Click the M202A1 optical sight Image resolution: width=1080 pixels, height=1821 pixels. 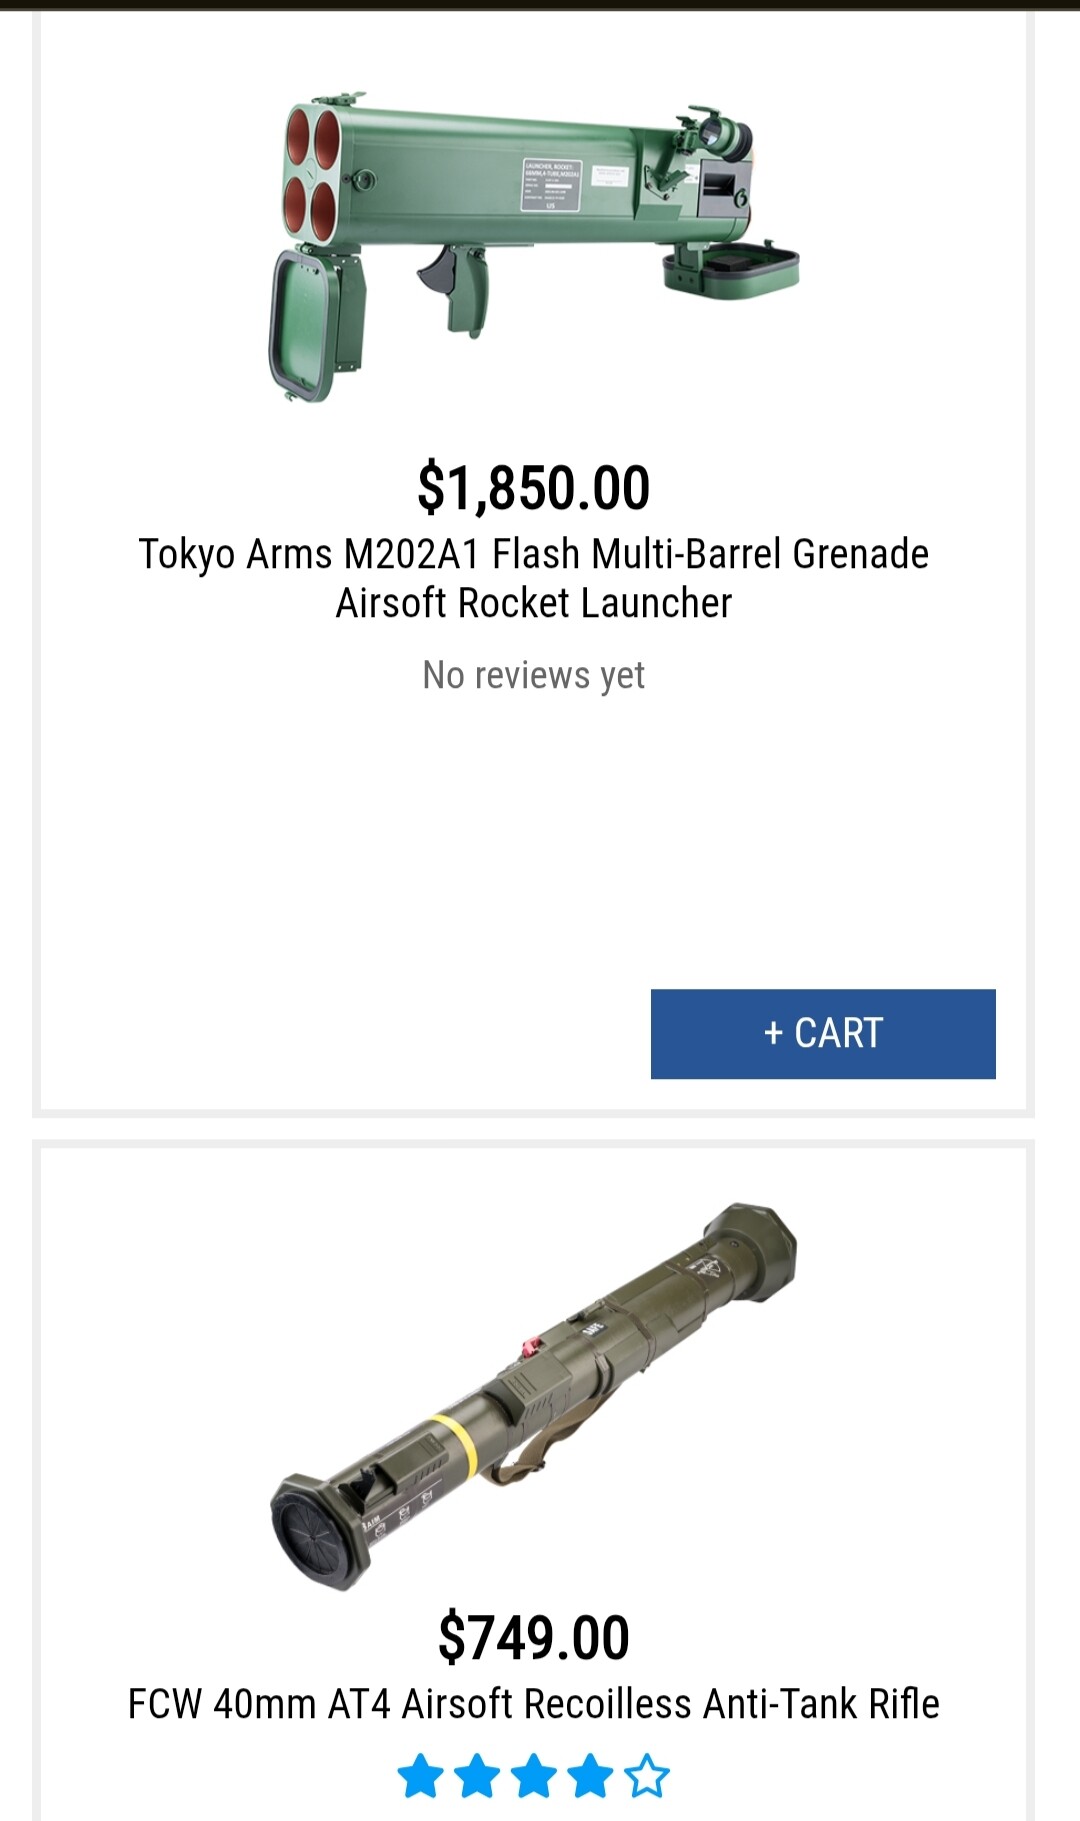pos(724,136)
